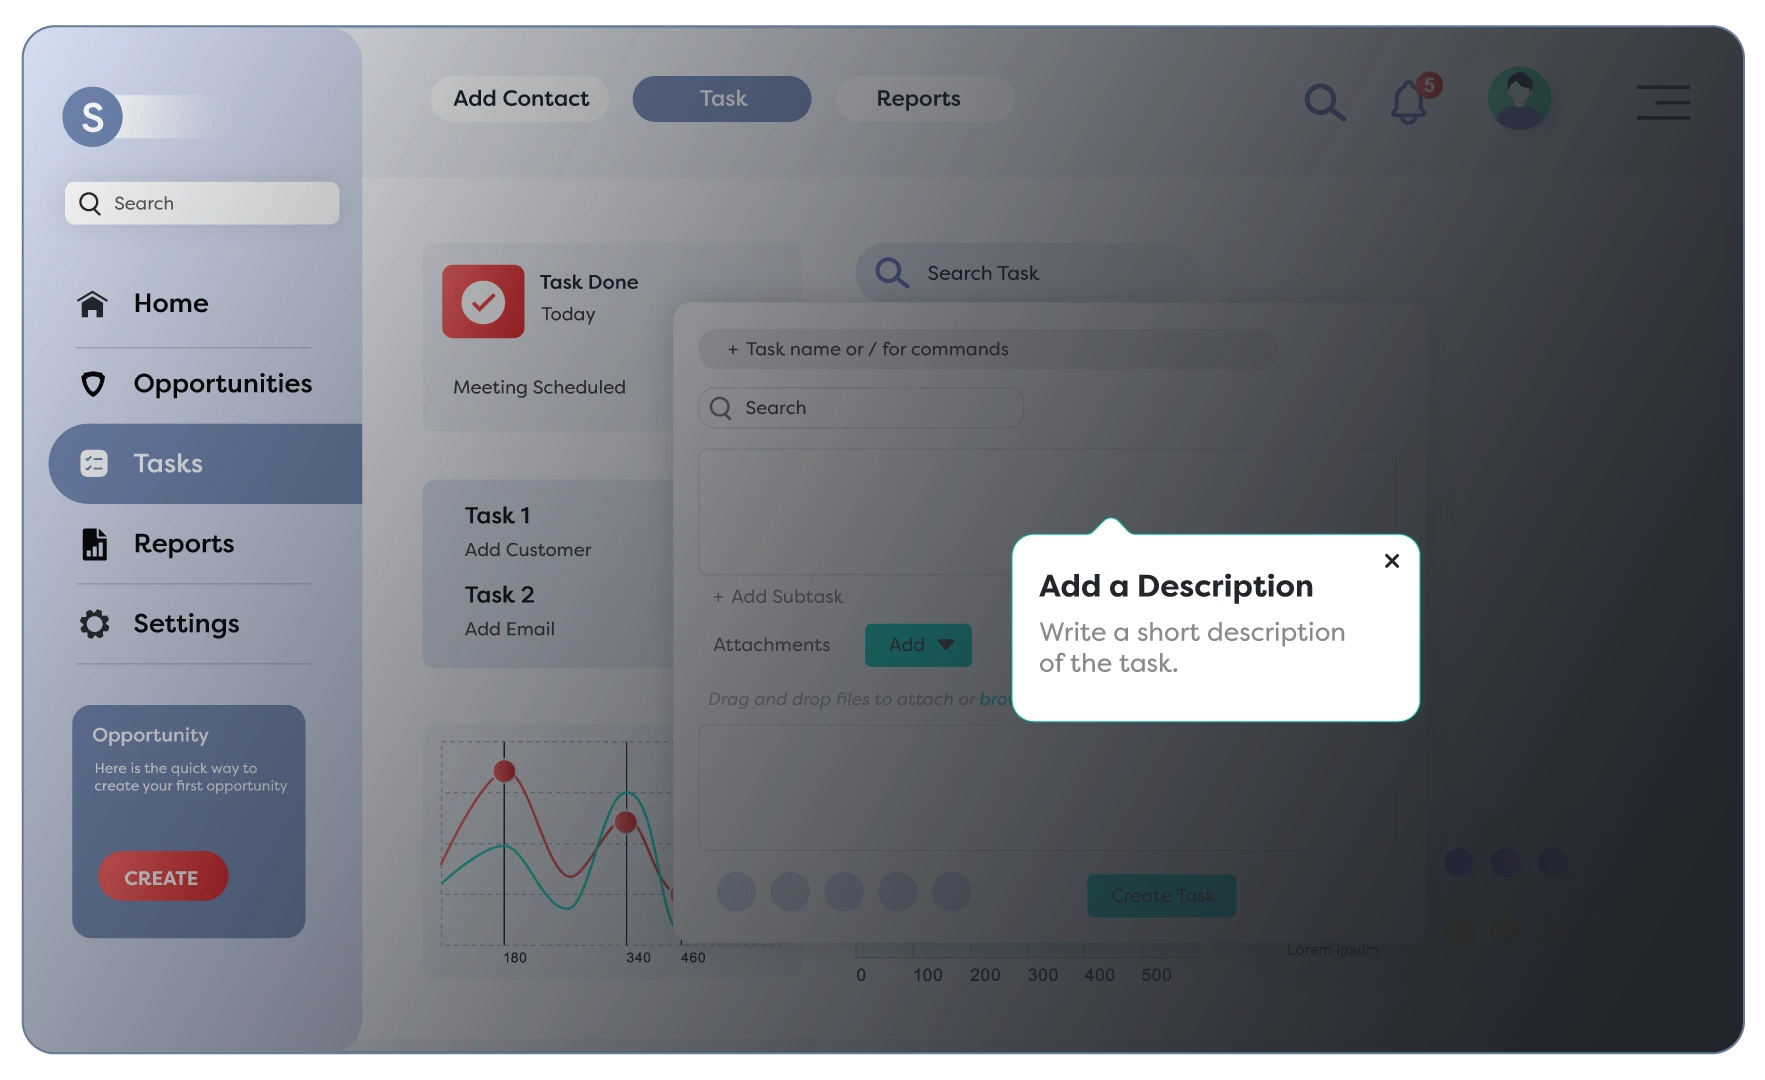The image size is (1765, 1080).
Task: Click the Create Task button
Action: pos(1161,896)
